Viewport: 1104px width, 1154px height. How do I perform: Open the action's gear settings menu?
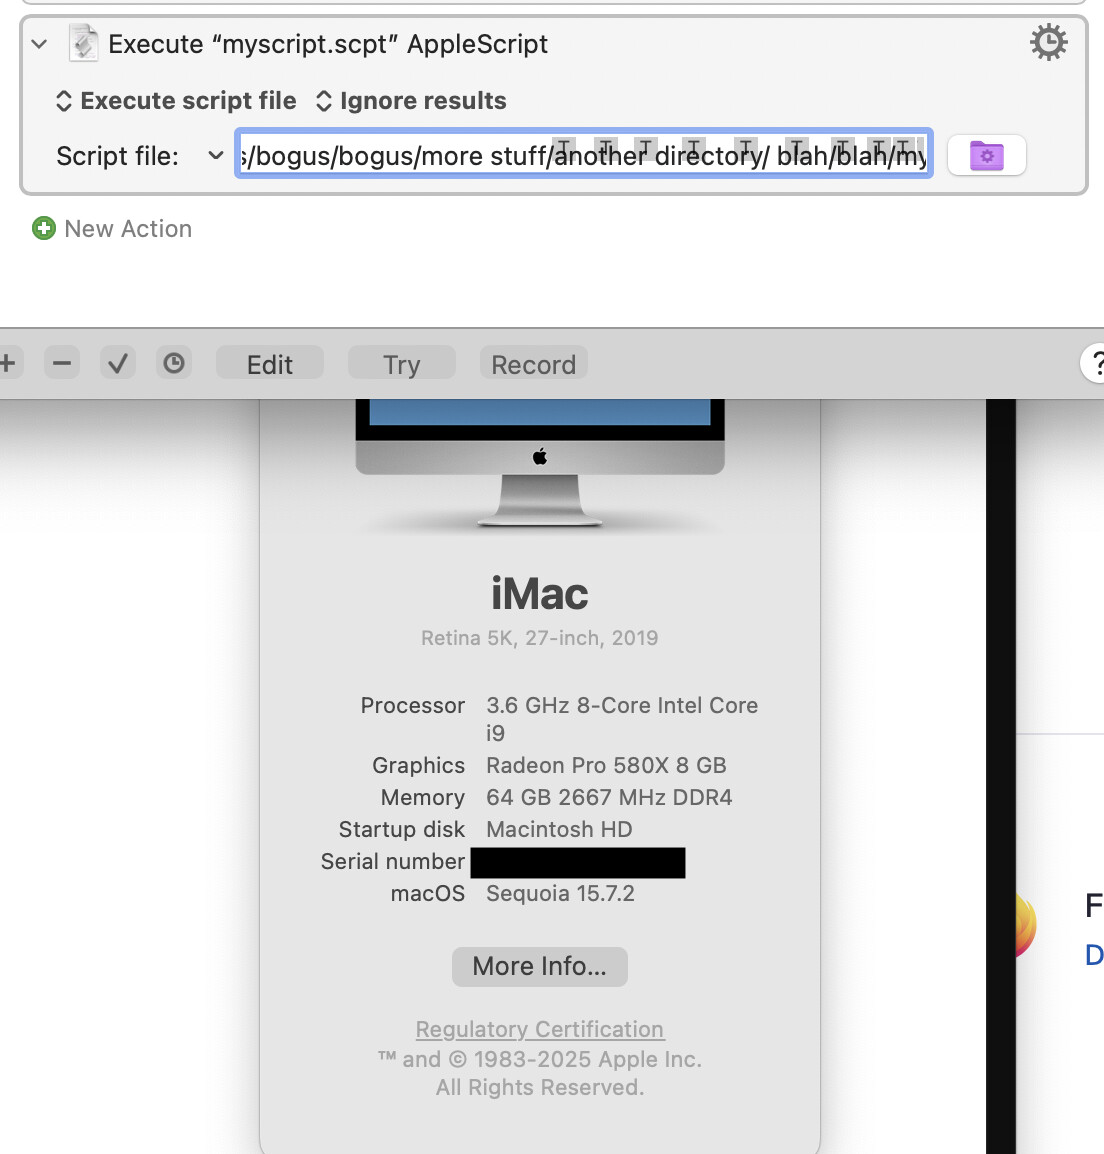click(x=1048, y=43)
